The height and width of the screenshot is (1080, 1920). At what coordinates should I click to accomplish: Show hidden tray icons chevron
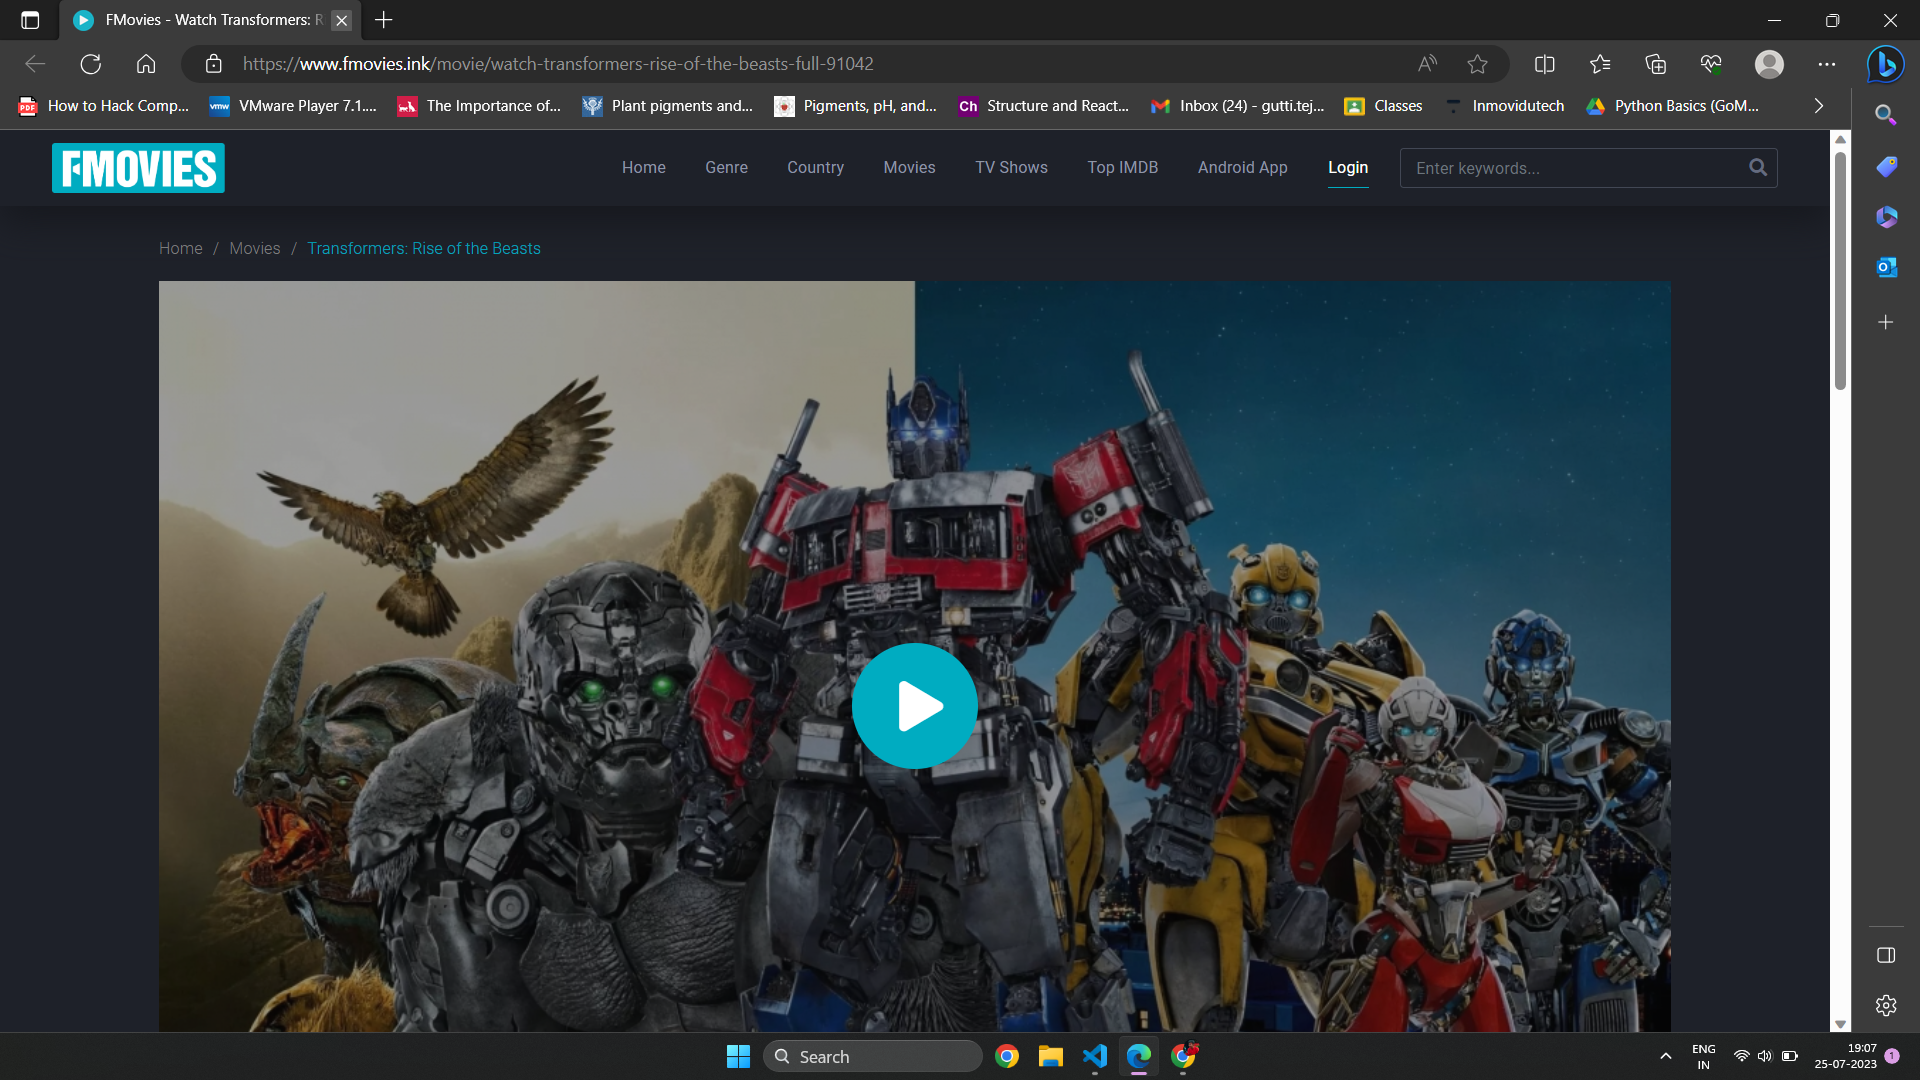click(1665, 1056)
